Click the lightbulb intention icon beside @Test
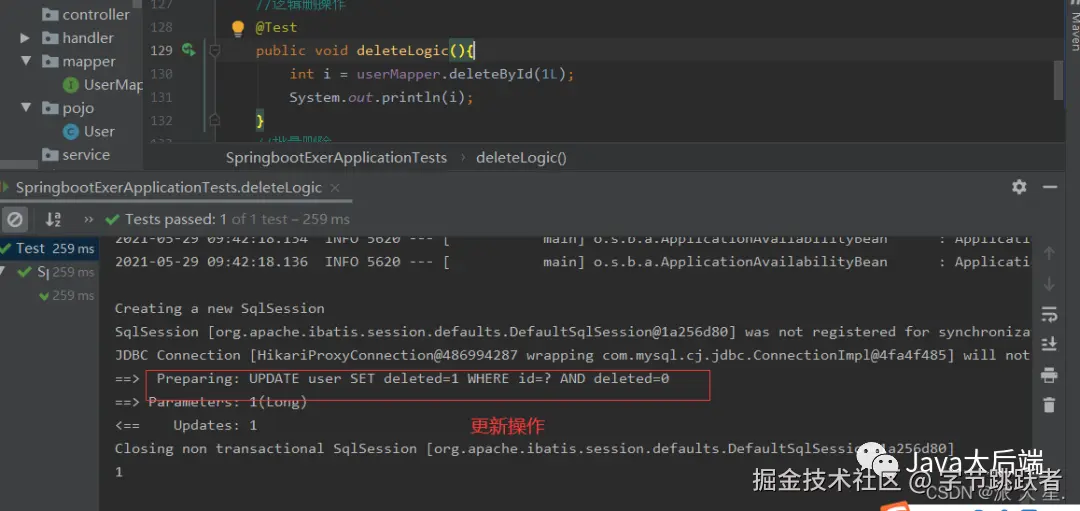 (238, 28)
